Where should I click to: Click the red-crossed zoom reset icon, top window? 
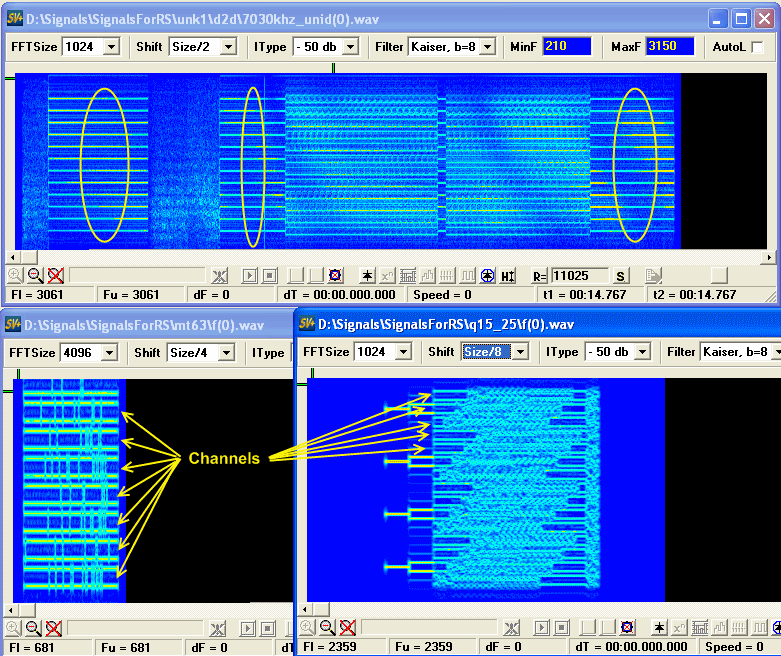pyautogui.click(x=54, y=276)
